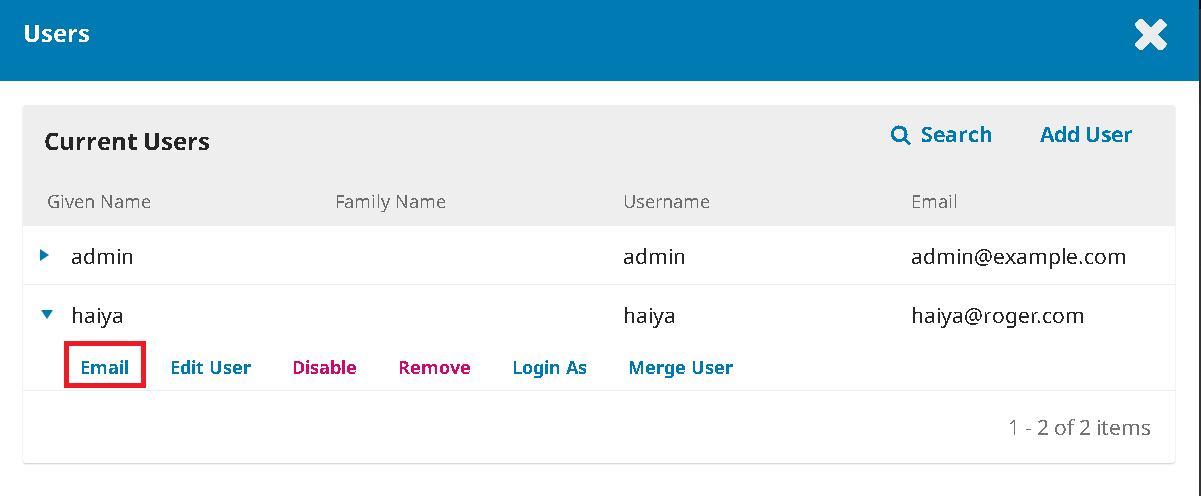Click the Given Name column header
Viewport: 1201px width, 496px height.
click(x=99, y=202)
